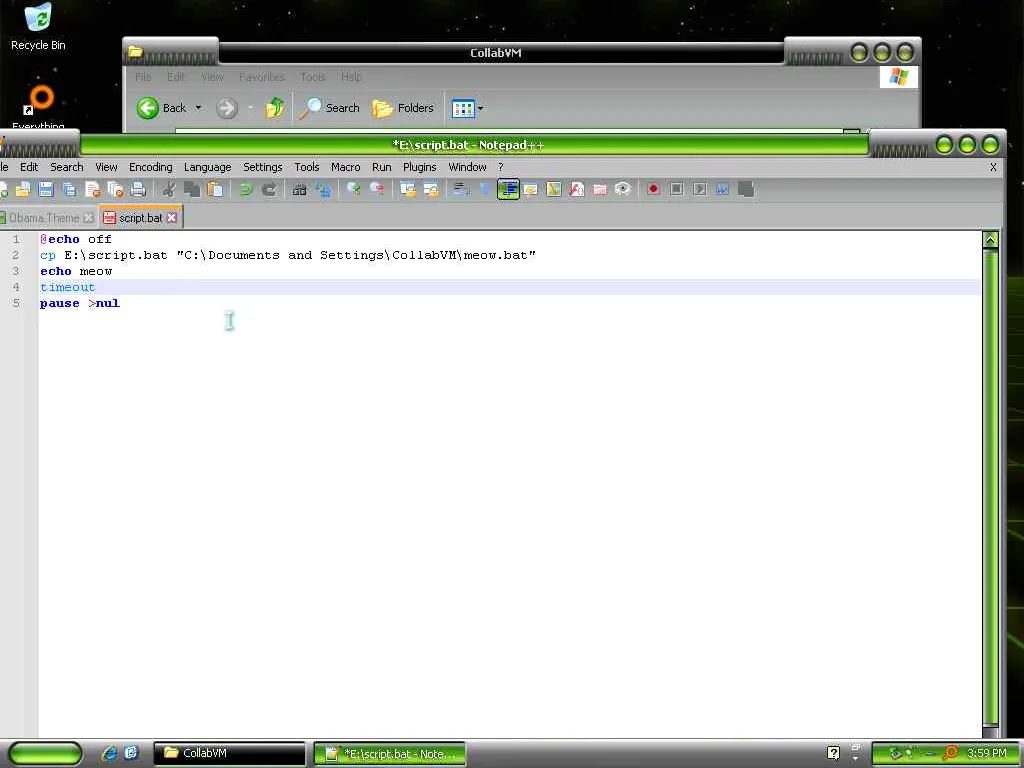Cut selection with the scissors icon

pyautogui.click(x=169, y=189)
